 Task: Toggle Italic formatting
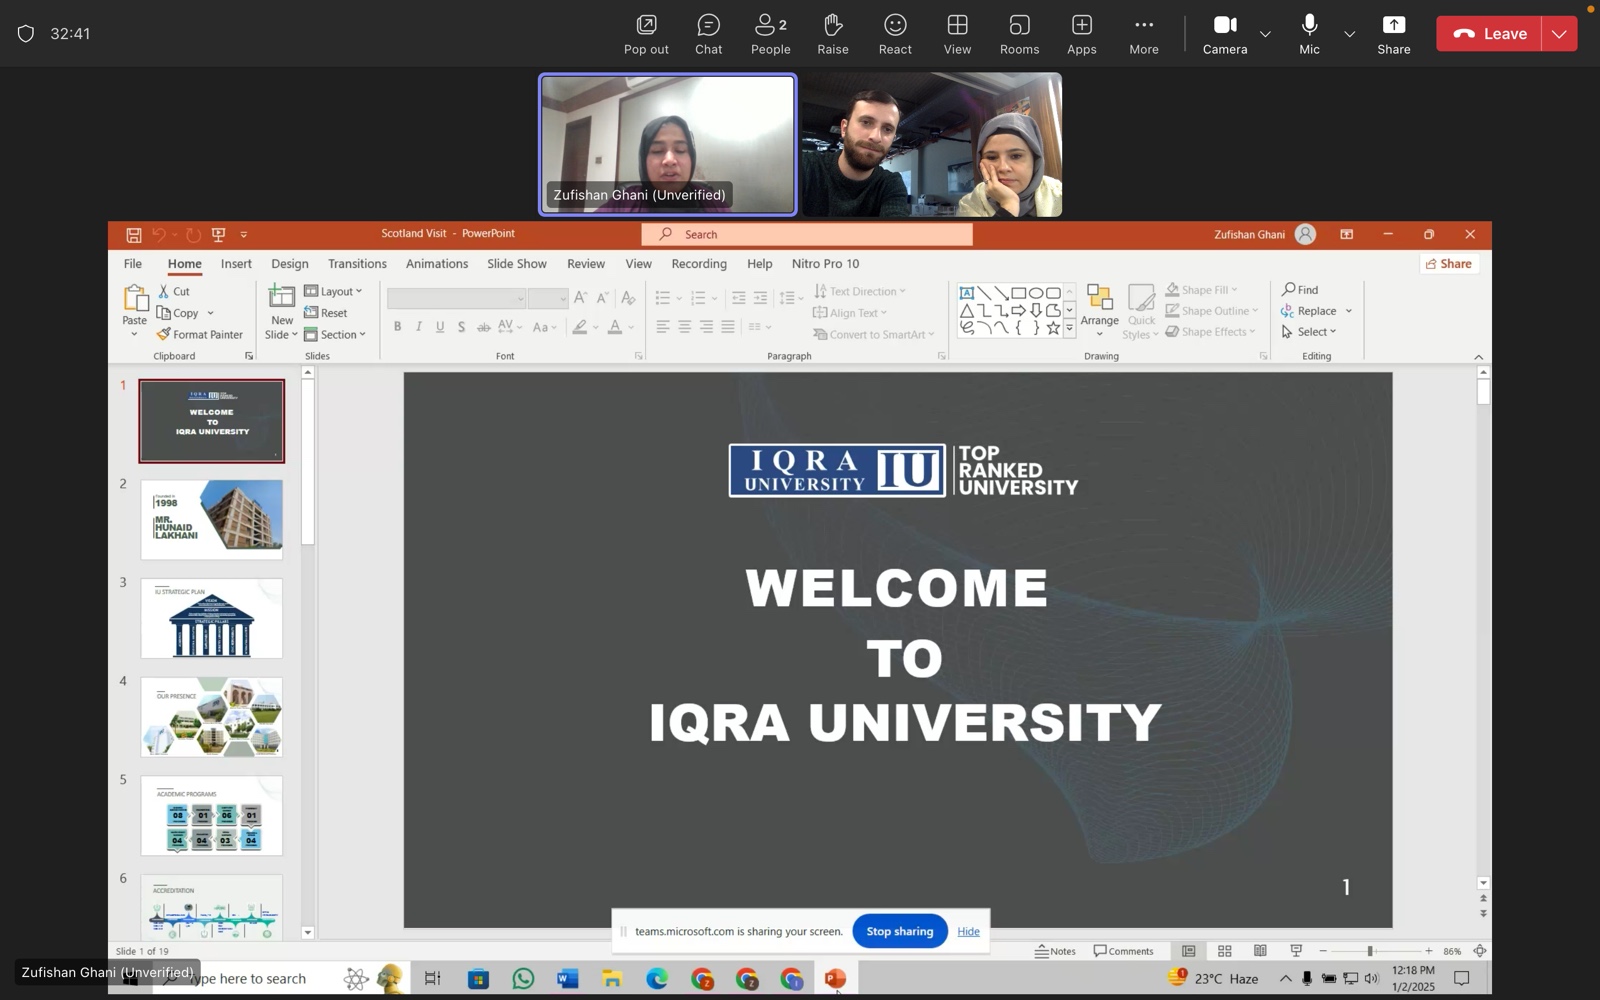(x=418, y=327)
